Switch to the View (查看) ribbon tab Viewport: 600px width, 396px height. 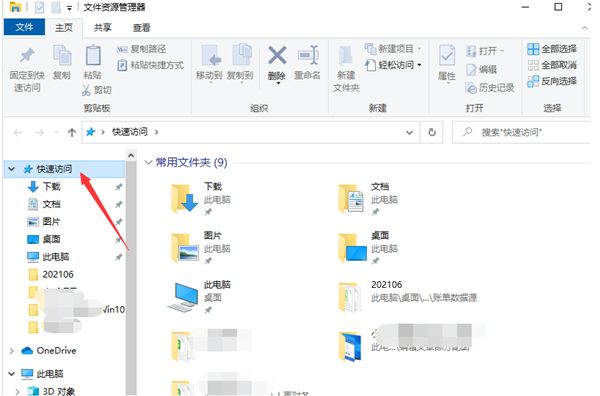142,28
